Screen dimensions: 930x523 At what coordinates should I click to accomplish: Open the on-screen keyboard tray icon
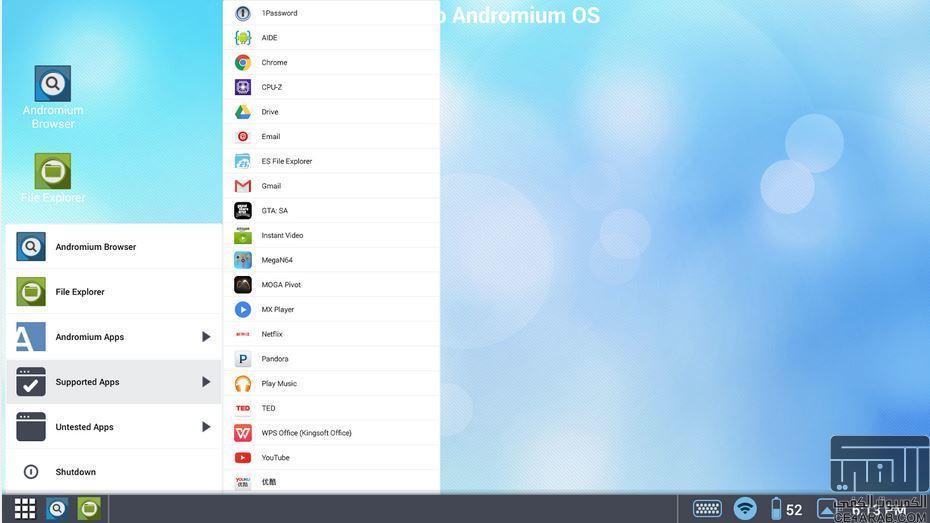click(x=707, y=508)
